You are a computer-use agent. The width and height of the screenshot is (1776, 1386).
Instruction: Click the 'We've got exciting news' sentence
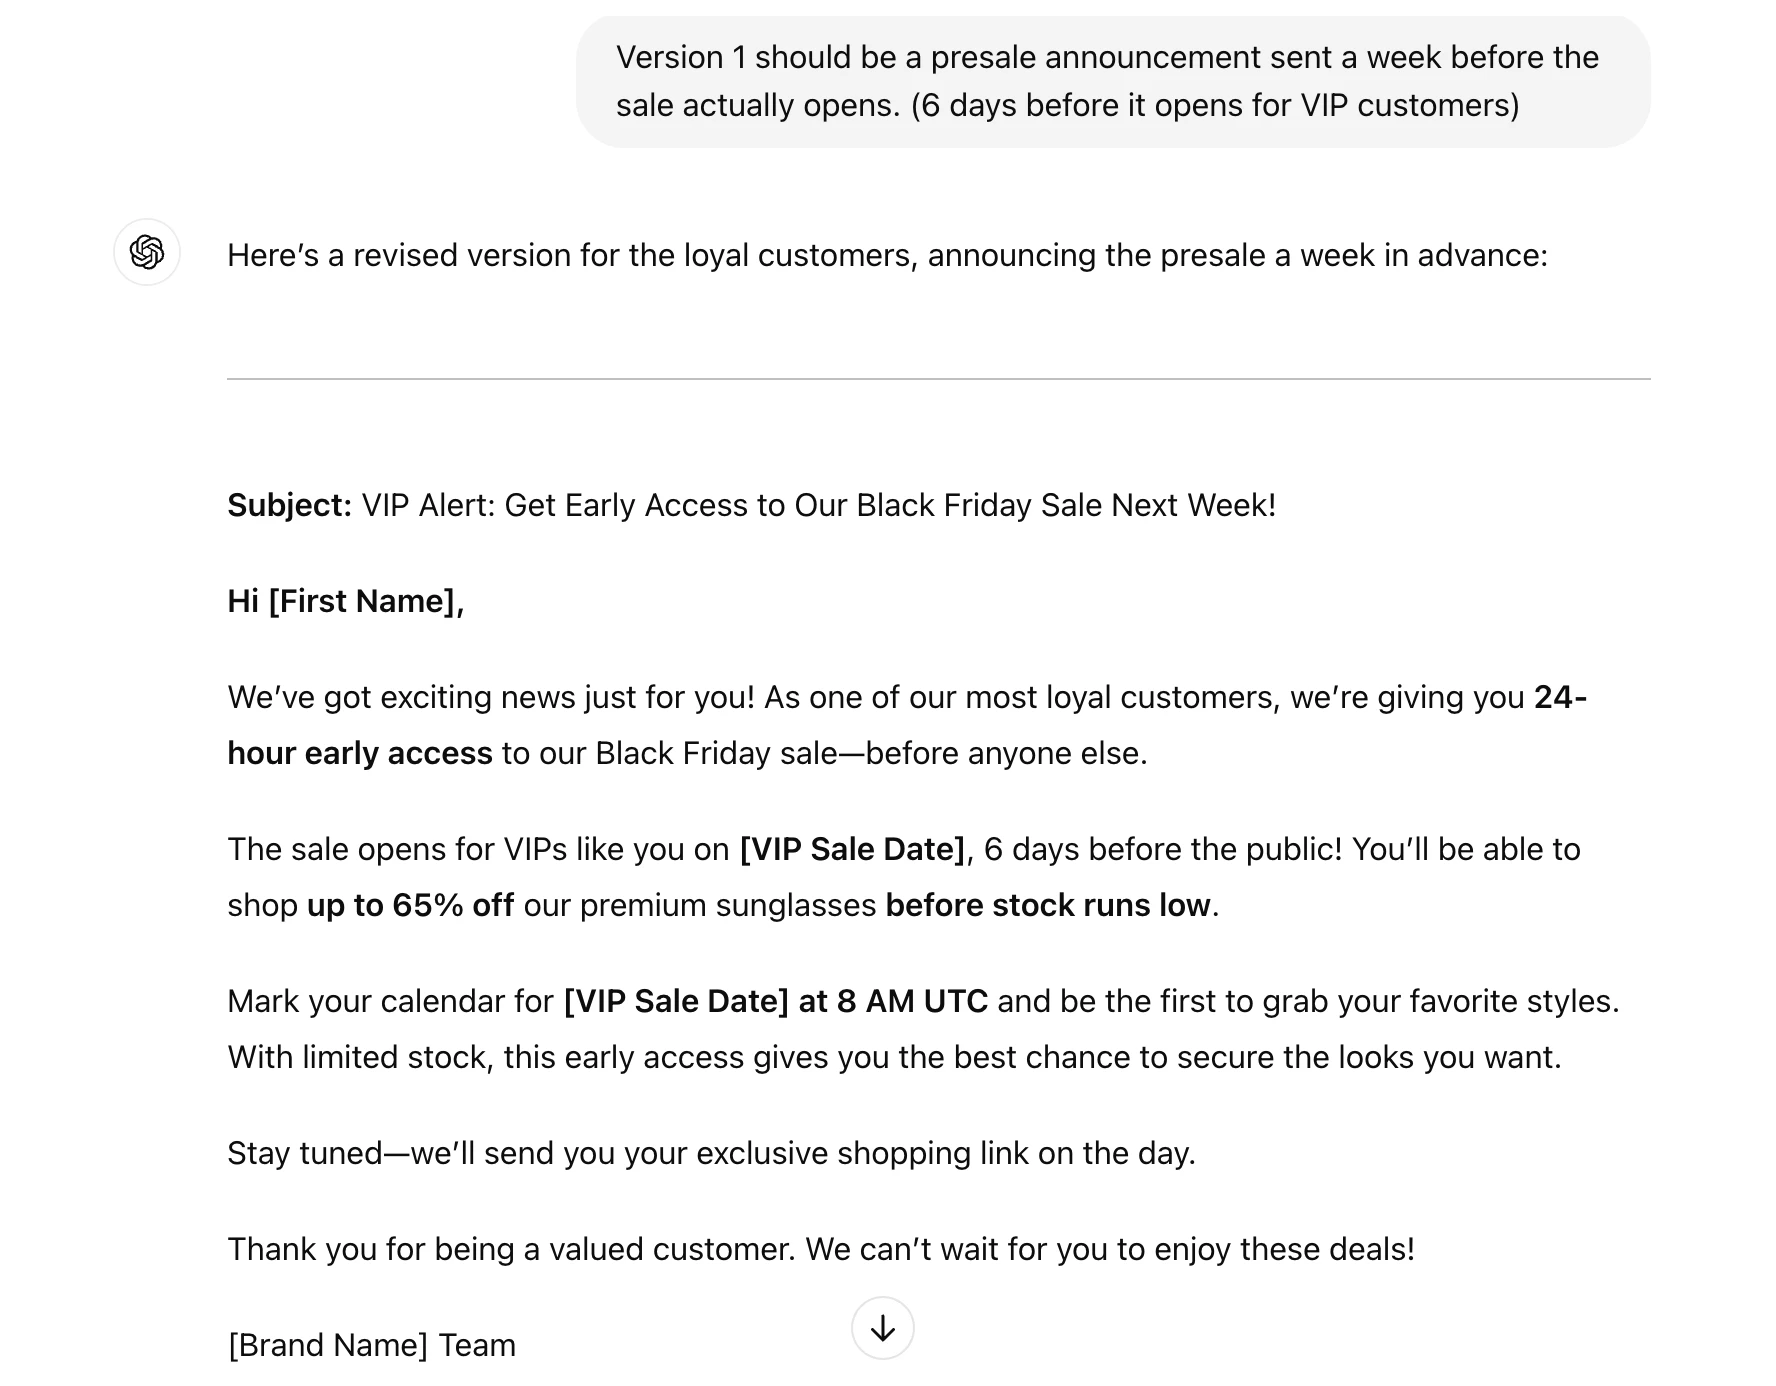click(x=490, y=697)
